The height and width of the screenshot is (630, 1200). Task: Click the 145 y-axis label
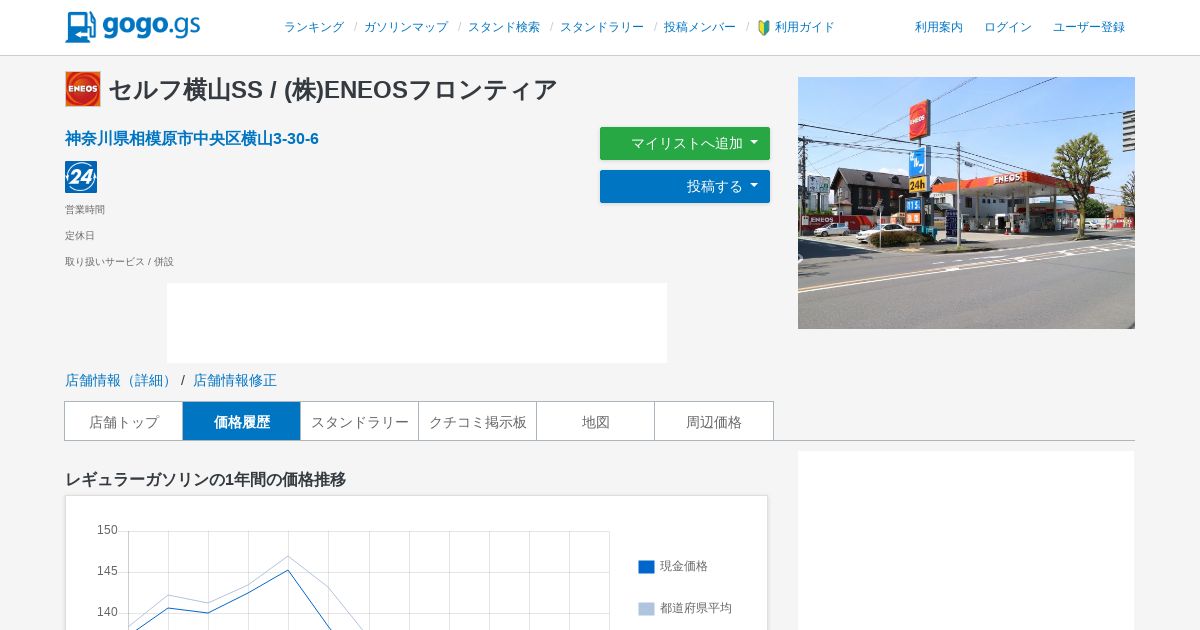pos(107,571)
